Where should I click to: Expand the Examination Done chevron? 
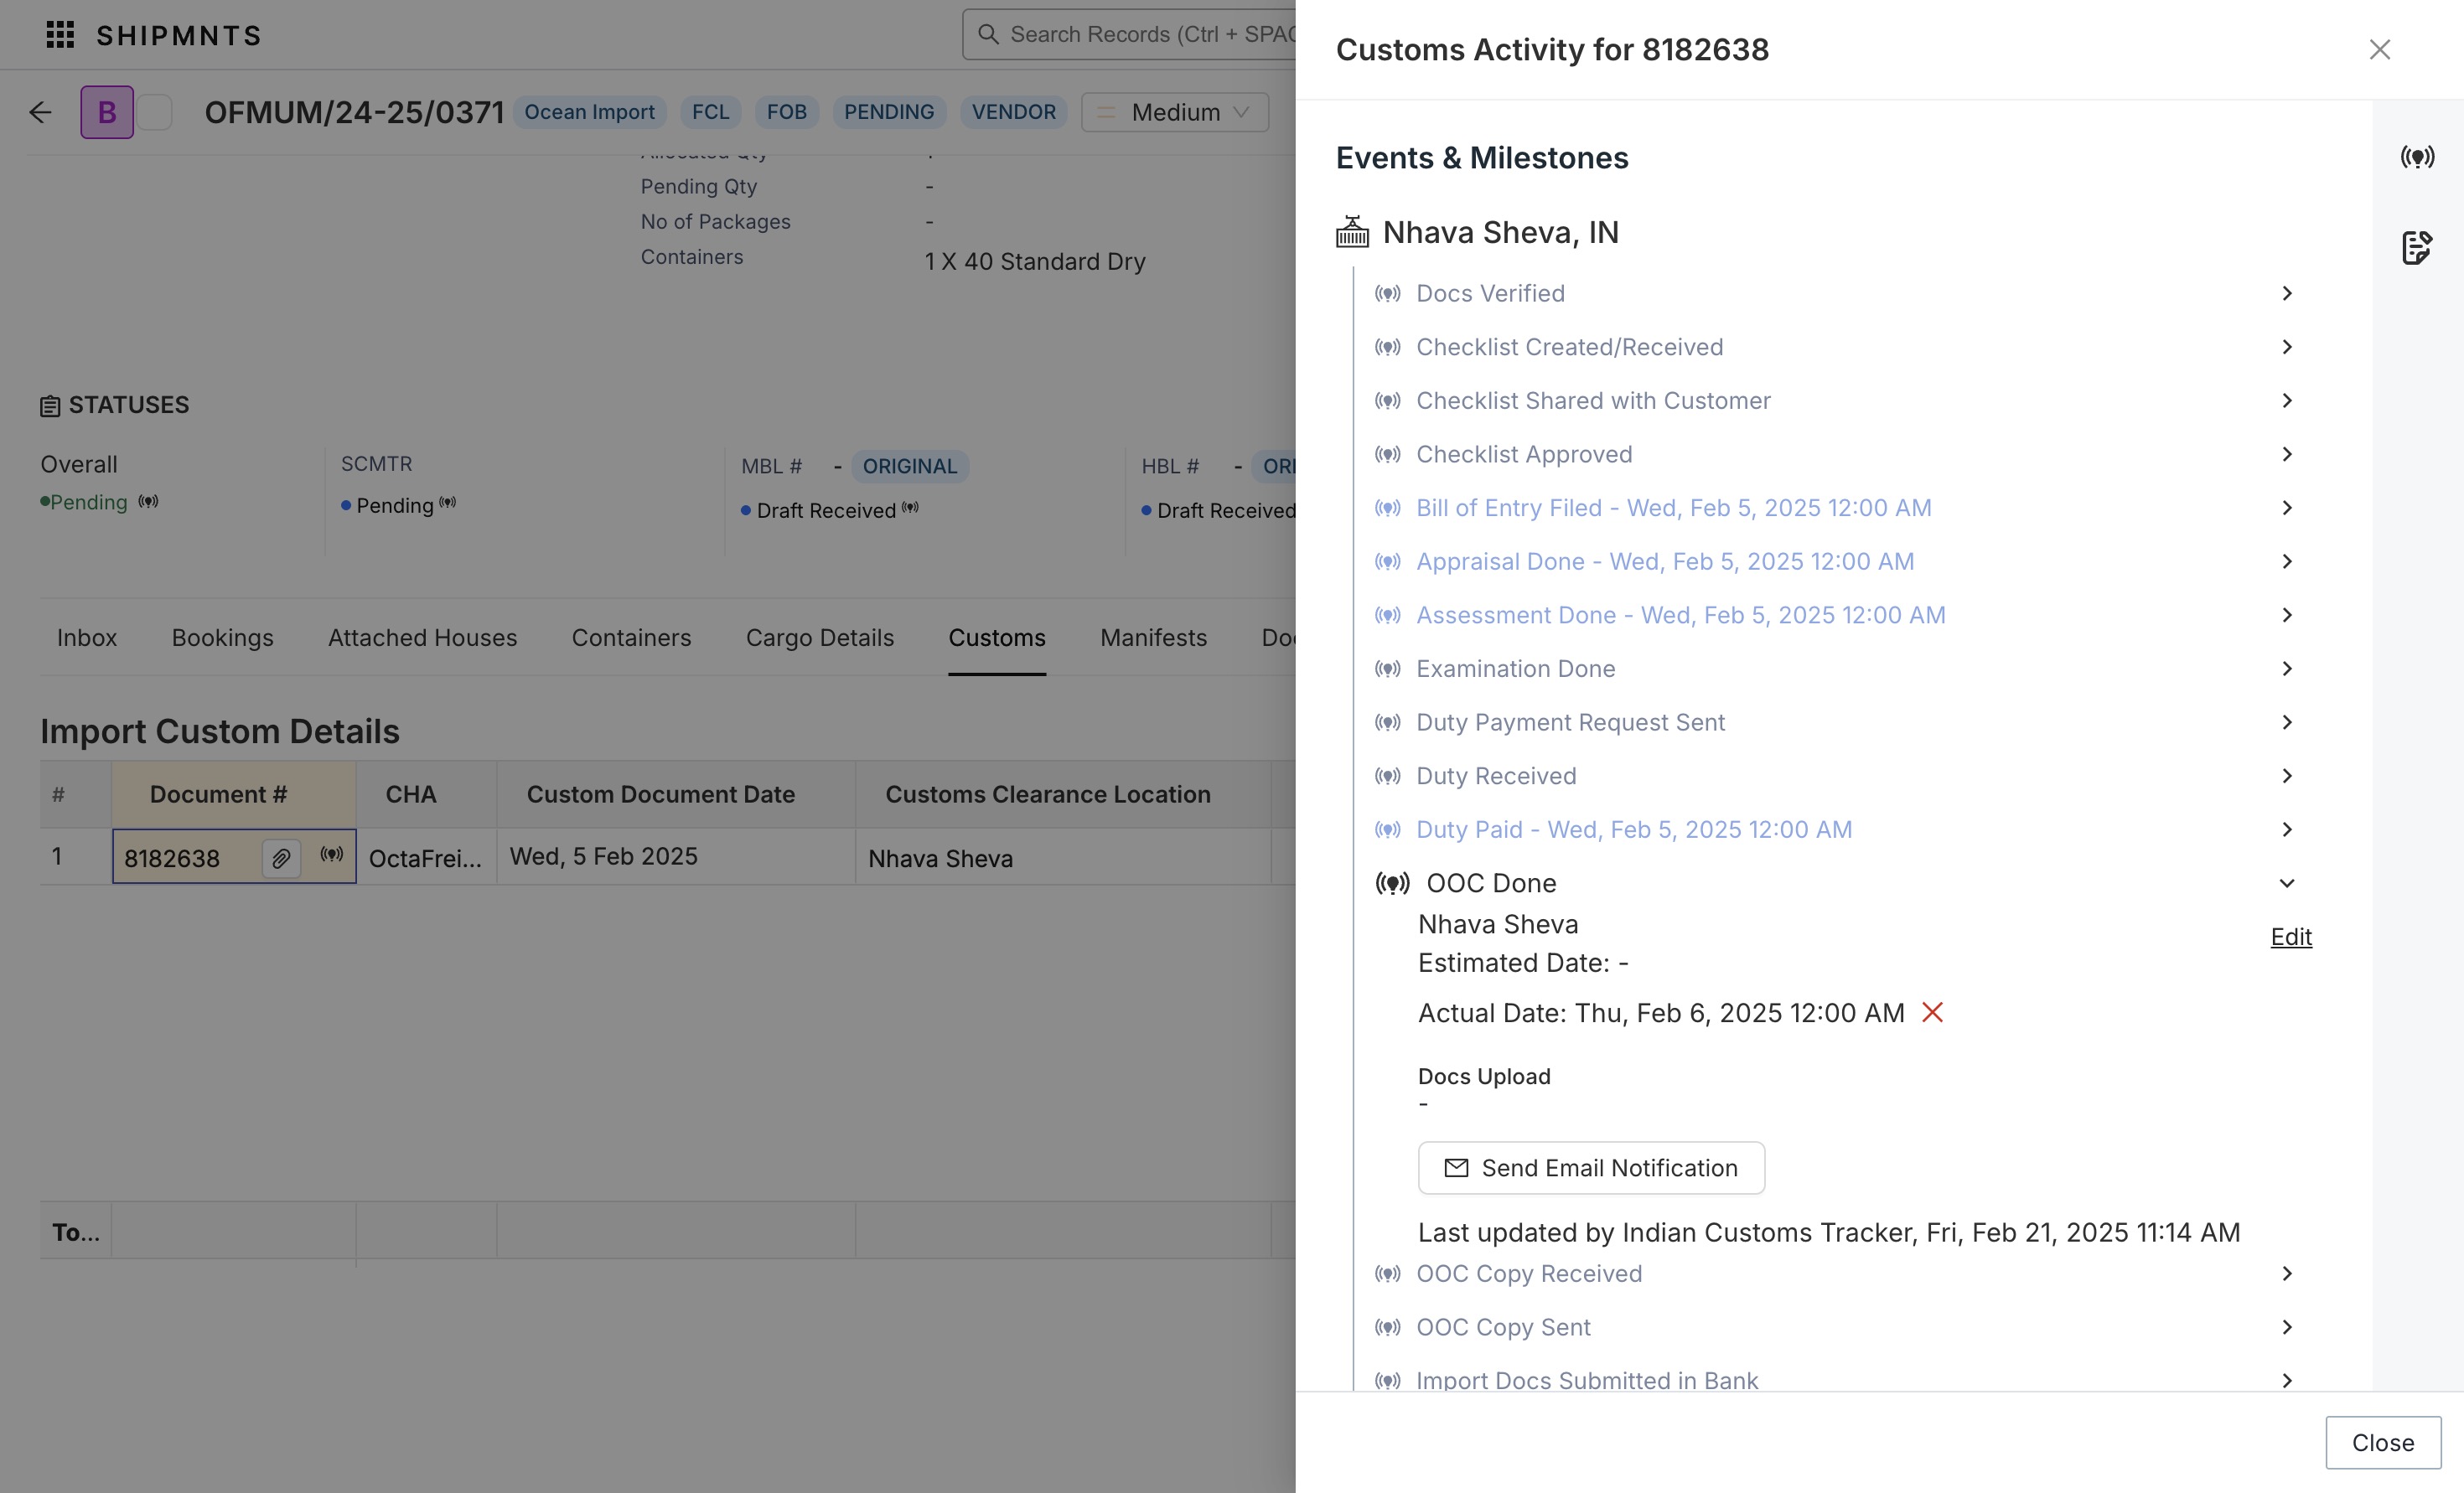(2287, 668)
